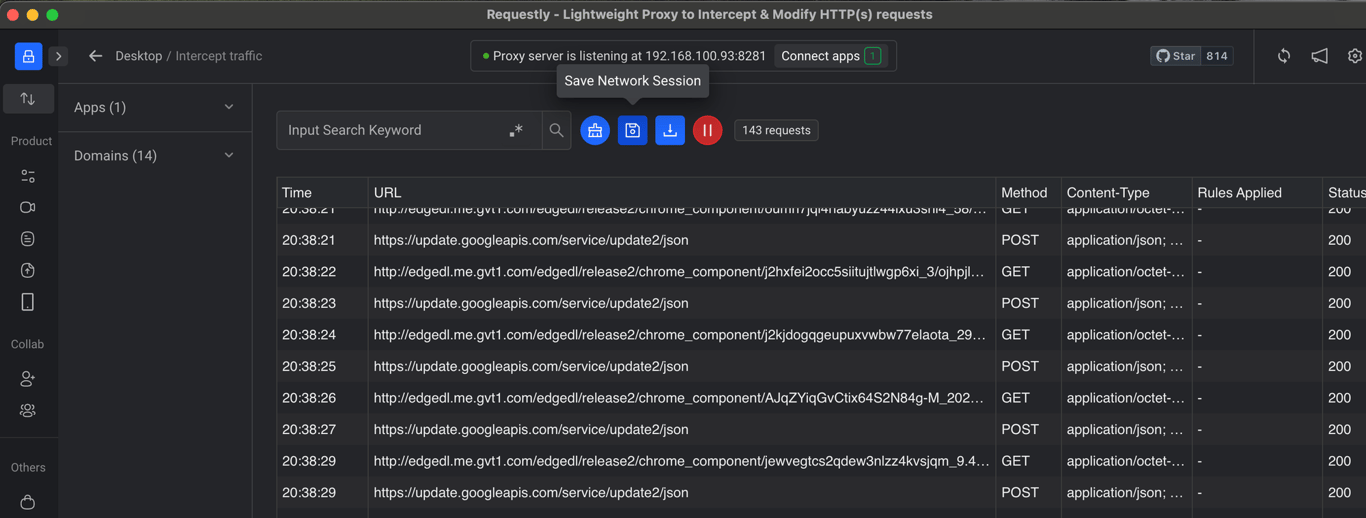Click the Time column header

323,193
